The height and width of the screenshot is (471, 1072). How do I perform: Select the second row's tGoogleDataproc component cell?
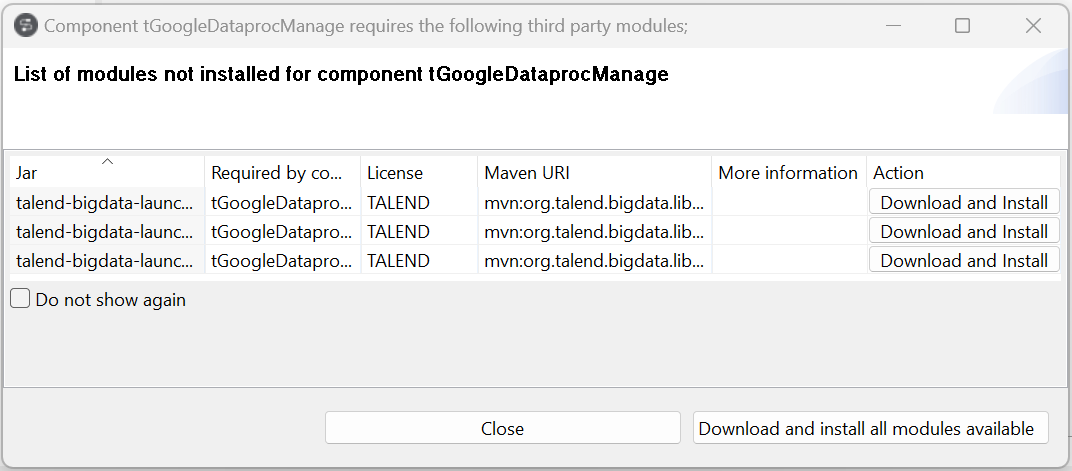tap(282, 232)
